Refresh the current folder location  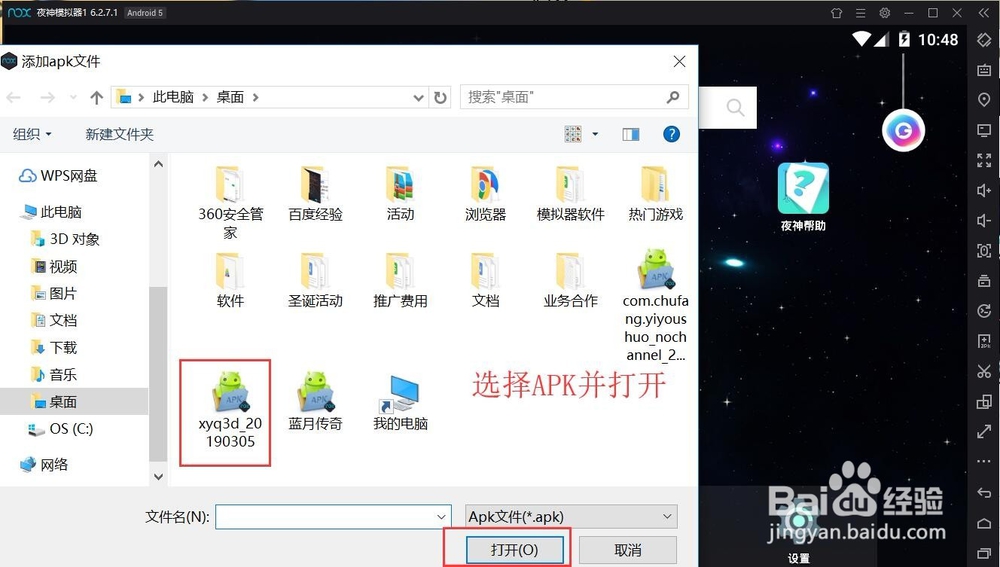pyautogui.click(x=440, y=98)
